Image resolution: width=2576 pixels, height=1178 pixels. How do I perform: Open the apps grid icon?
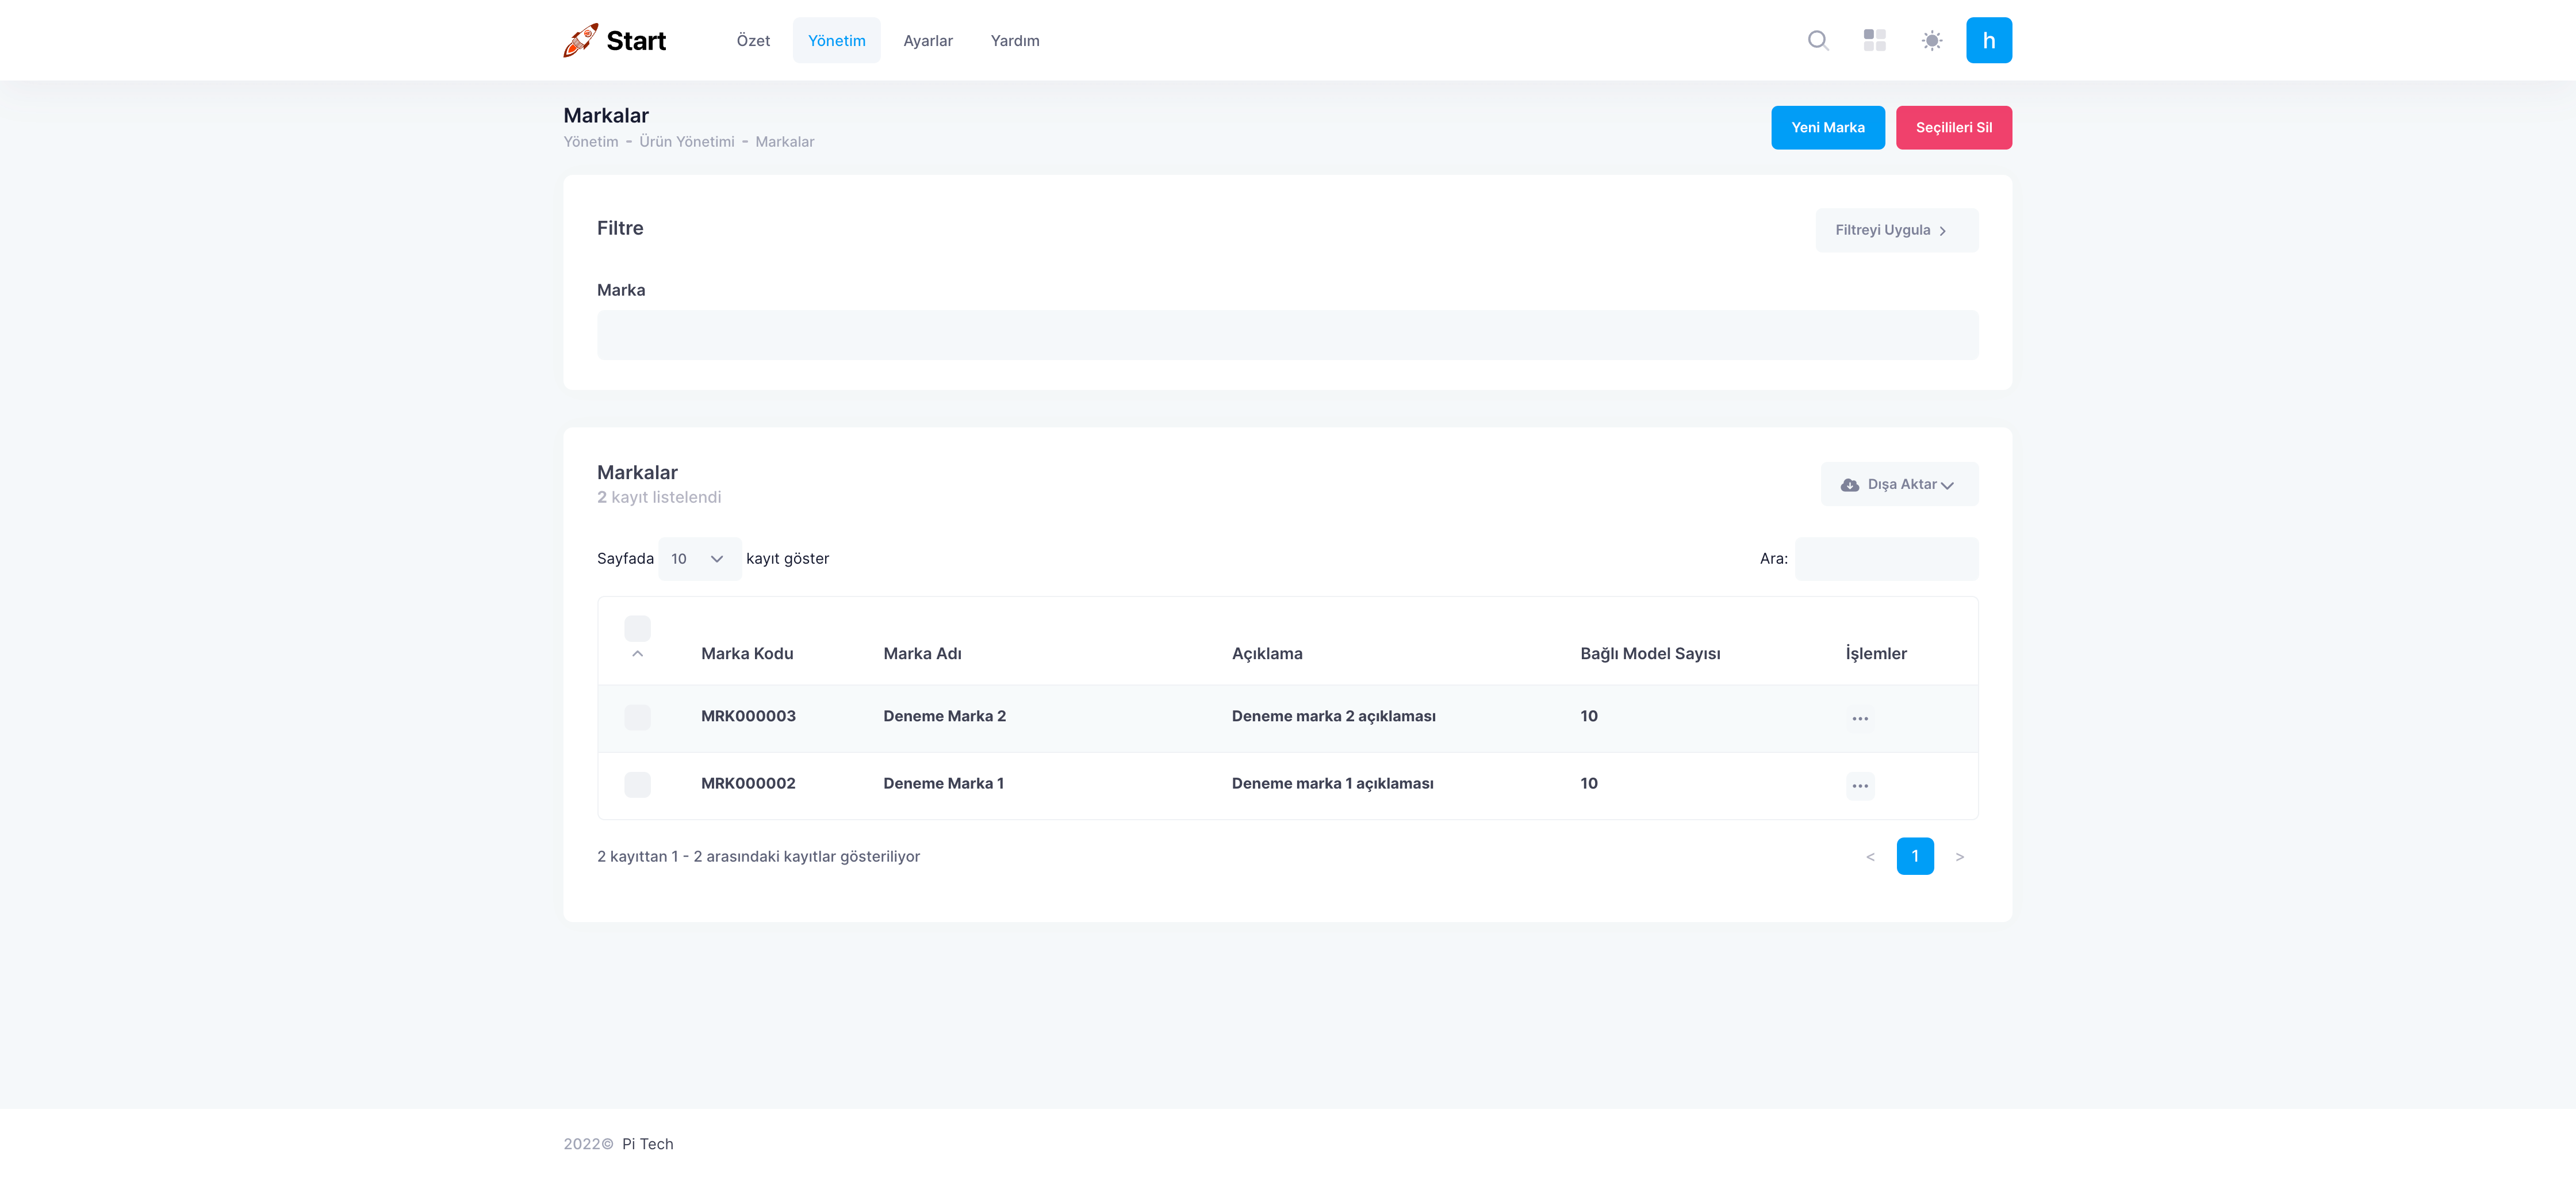[1874, 41]
